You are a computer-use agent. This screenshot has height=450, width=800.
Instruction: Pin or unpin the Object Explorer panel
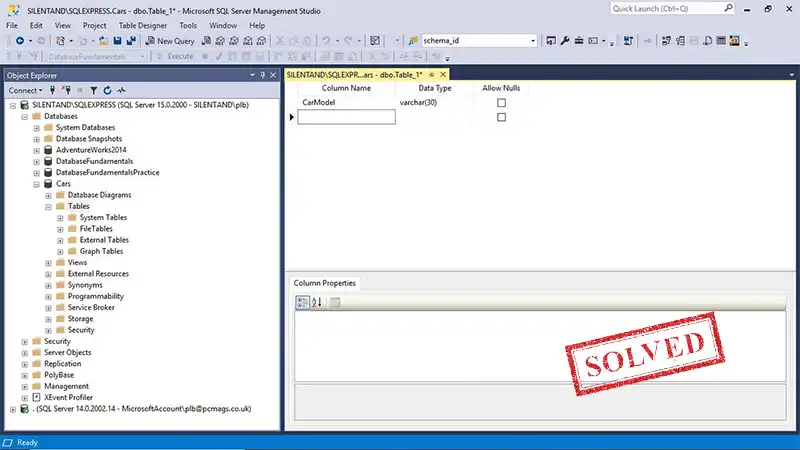pos(263,75)
